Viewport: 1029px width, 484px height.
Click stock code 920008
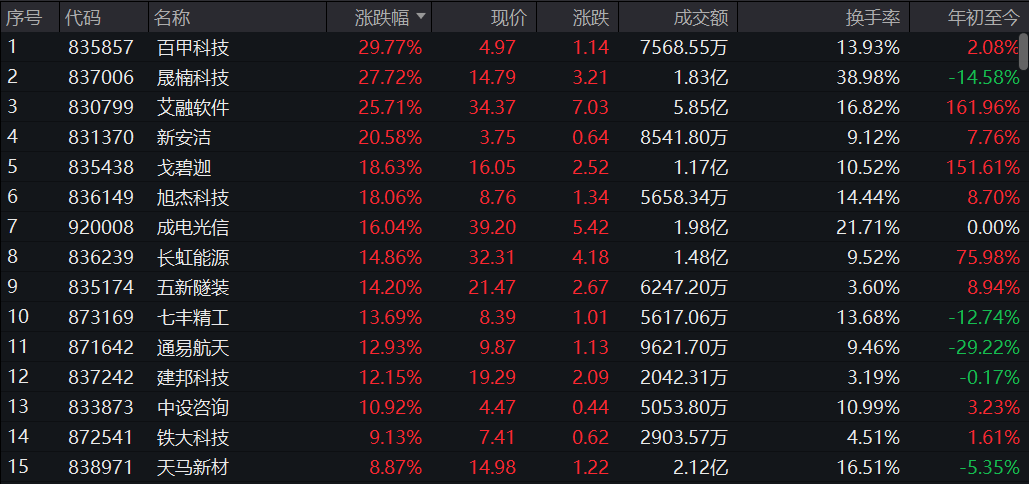click(x=100, y=228)
